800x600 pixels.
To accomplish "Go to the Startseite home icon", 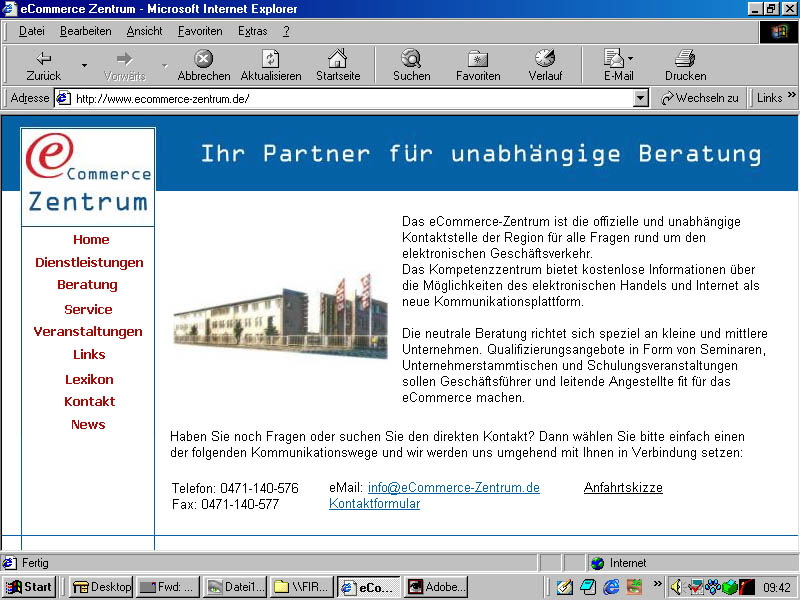I will (x=338, y=65).
